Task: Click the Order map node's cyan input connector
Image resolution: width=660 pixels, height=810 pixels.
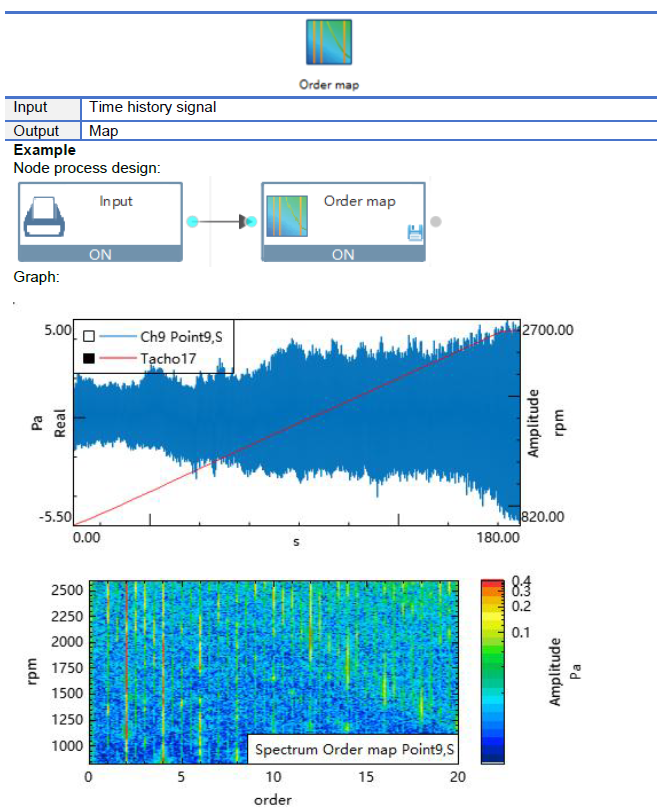Action: [x=252, y=222]
